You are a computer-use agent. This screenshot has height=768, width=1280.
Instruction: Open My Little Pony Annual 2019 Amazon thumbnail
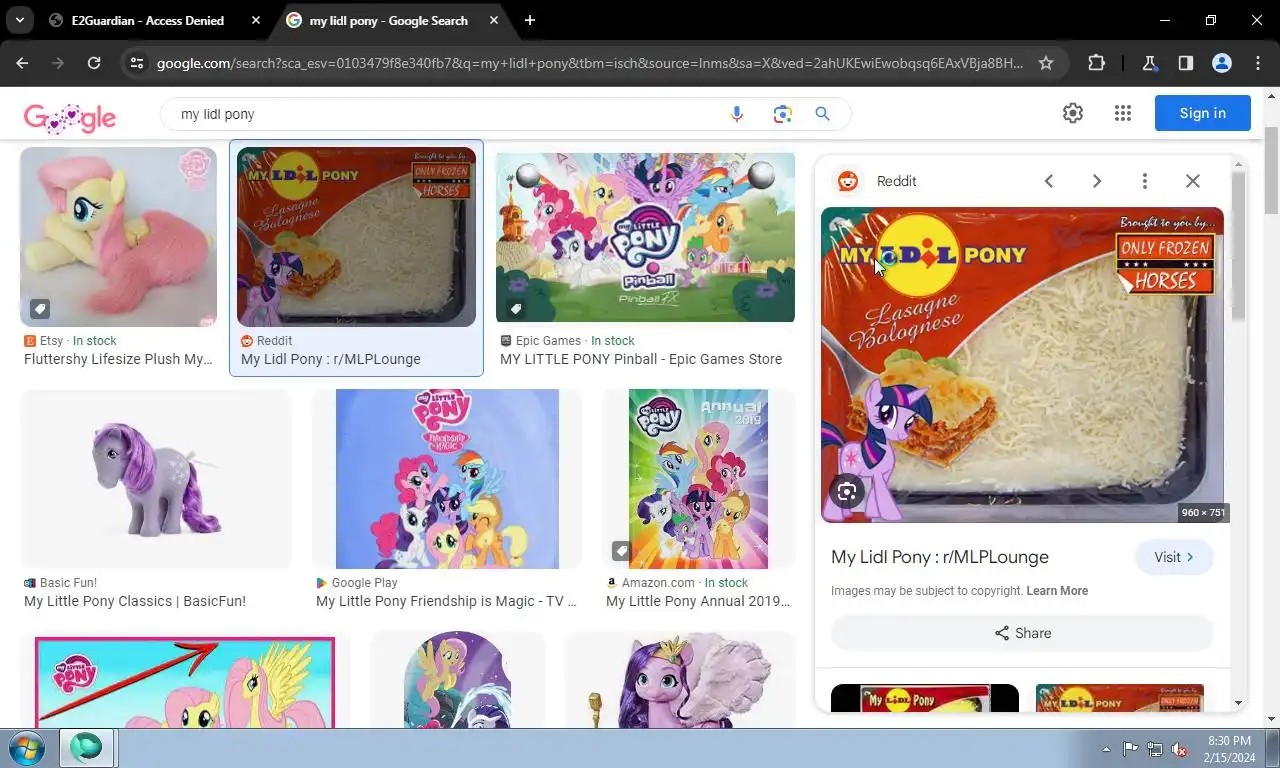click(x=698, y=479)
